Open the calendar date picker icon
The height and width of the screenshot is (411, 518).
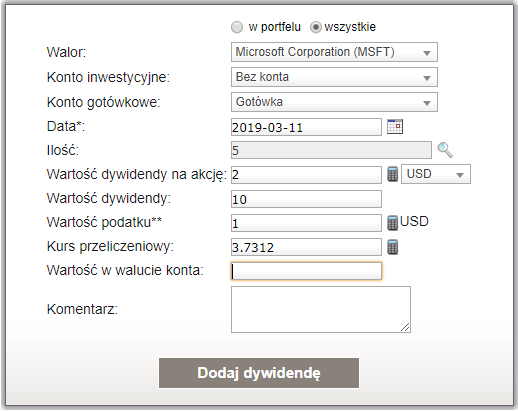click(x=395, y=127)
